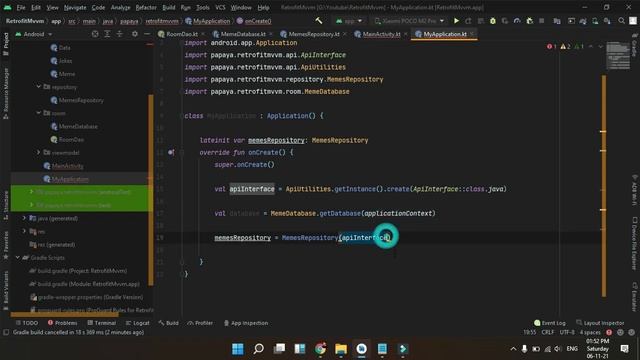
Task: Expand the res folder in project tree
Action: click(24, 231)
